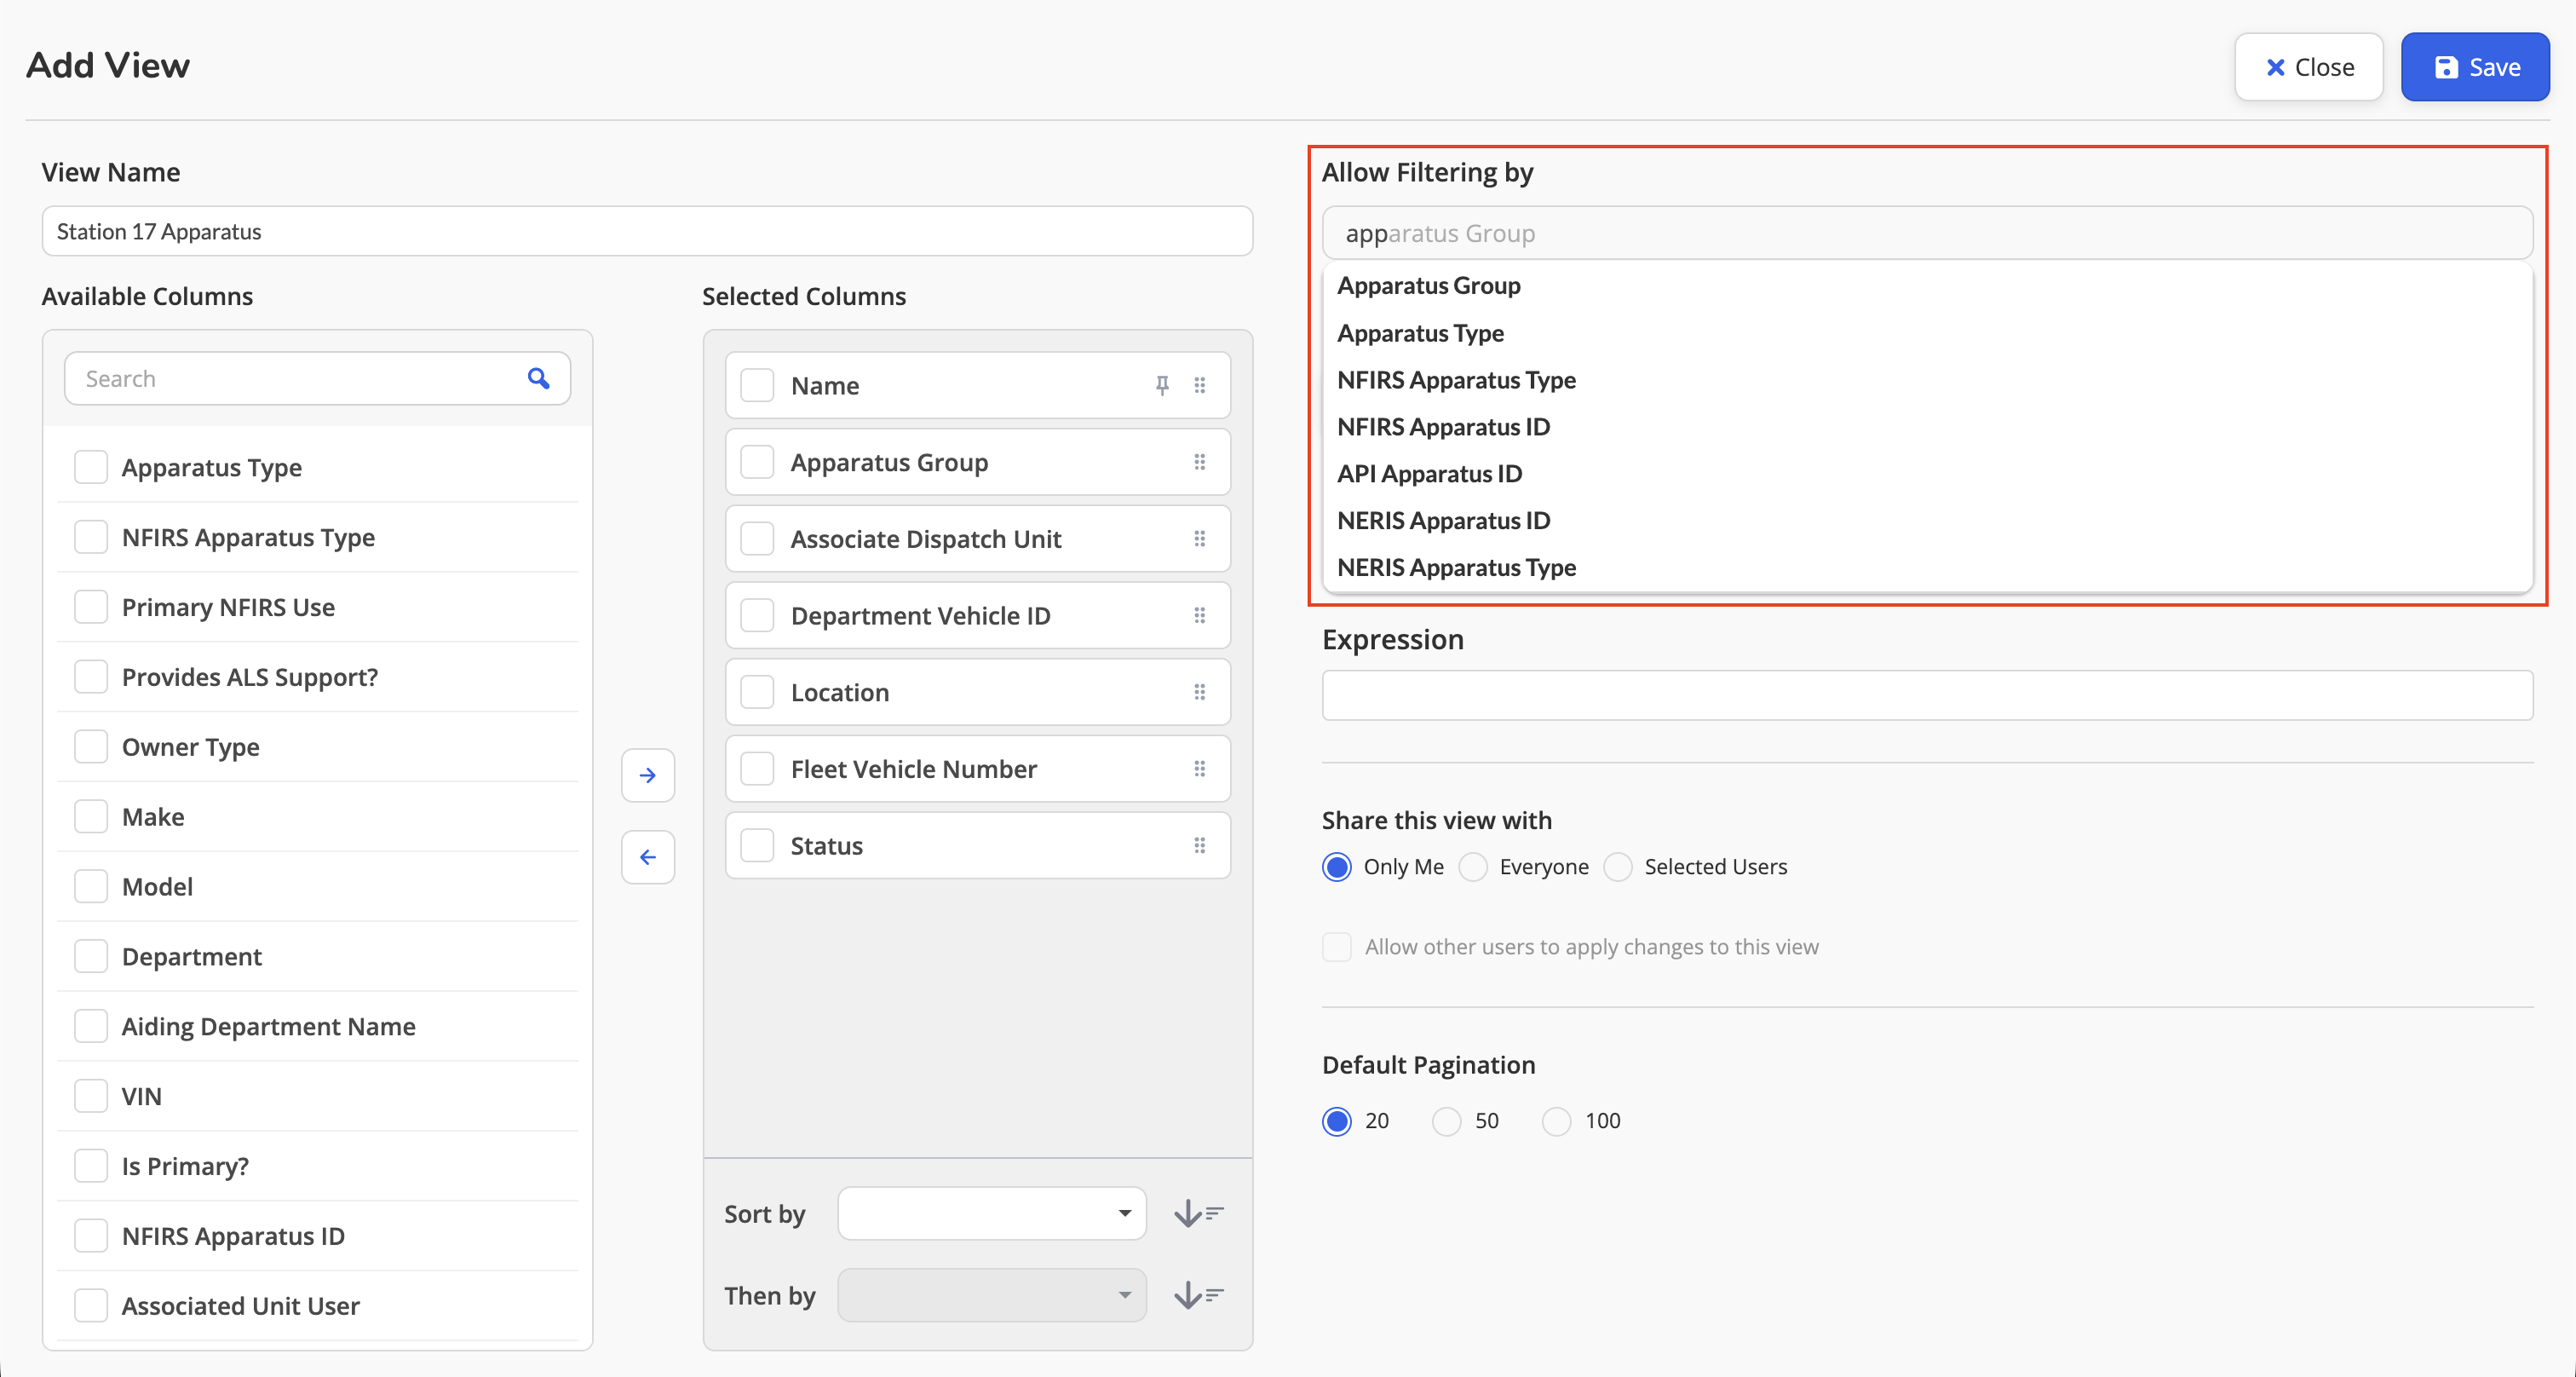Image resolution: width=2576 pixels, height=1377 pixels.
Task: Choose NFIRS Apparatus Type from filter suggestions
Action: point(1456,380)
